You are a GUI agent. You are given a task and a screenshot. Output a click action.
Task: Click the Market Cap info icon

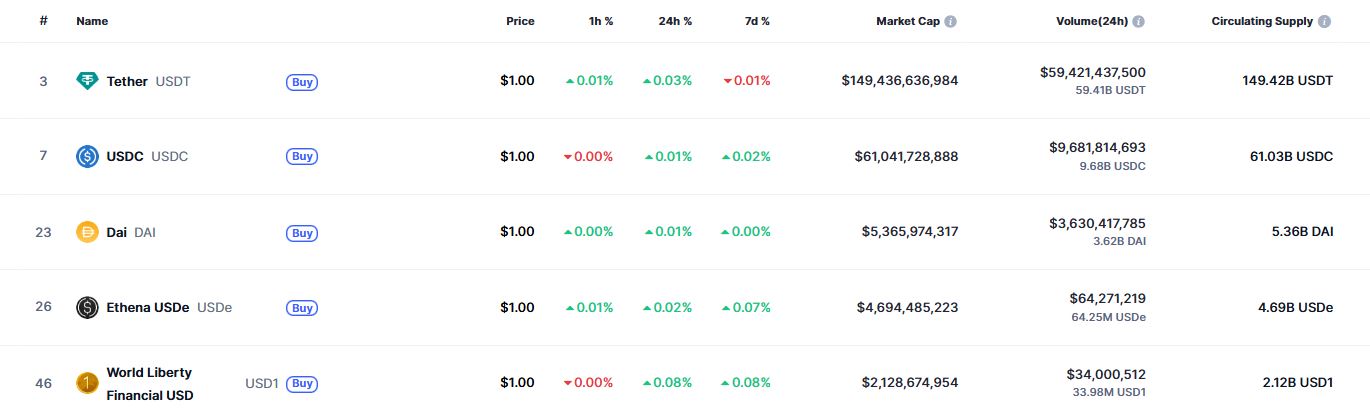951,21
